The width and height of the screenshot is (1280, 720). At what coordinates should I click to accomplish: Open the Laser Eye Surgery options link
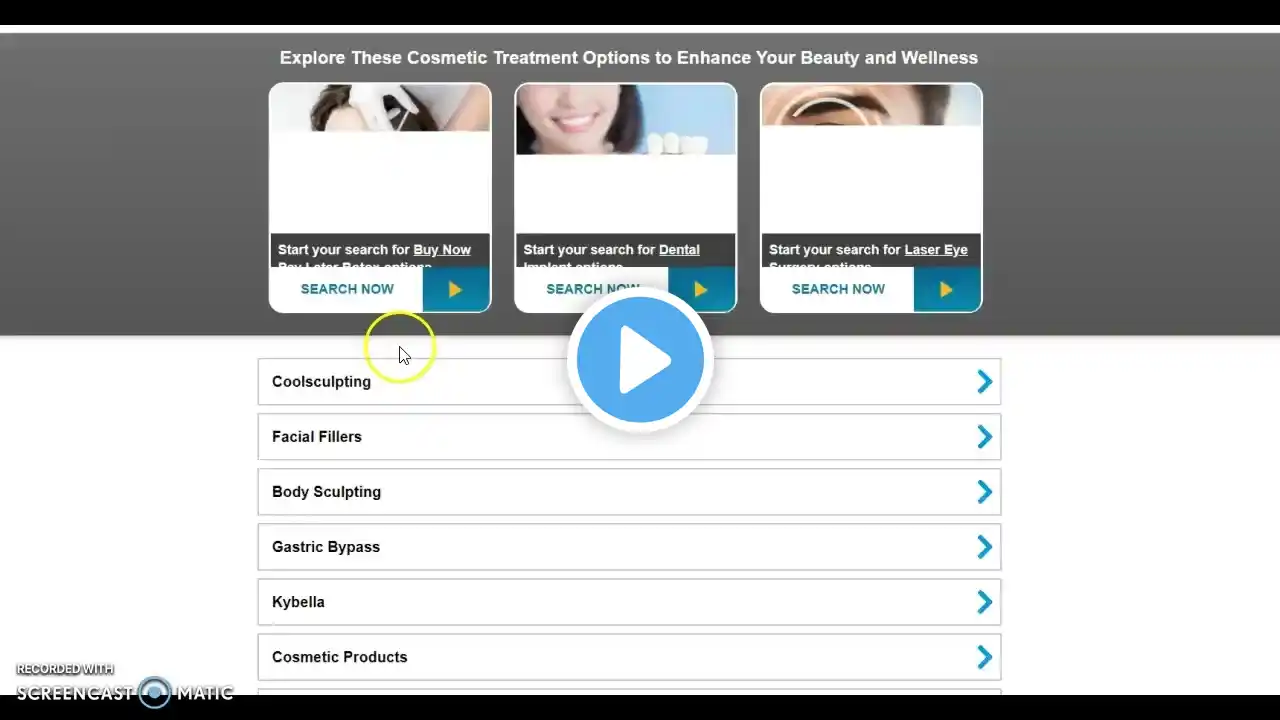[936, 250]
